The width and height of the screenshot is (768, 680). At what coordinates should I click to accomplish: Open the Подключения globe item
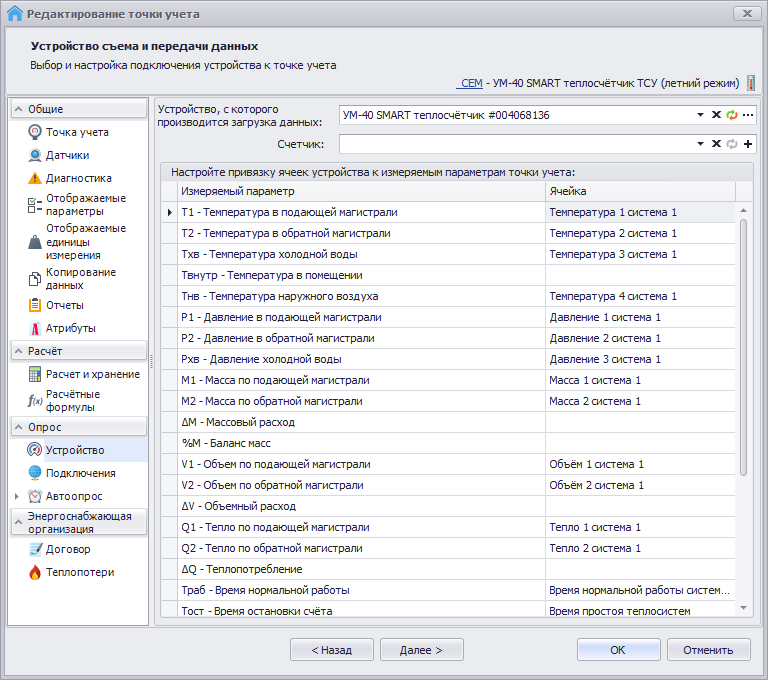pos(80,473)
